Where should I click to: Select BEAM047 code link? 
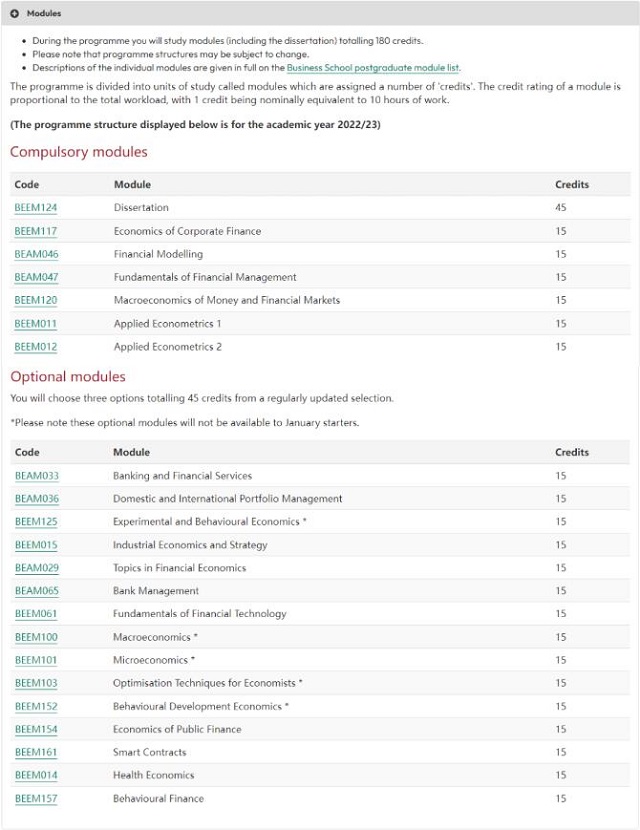click(x=36, y=277)
